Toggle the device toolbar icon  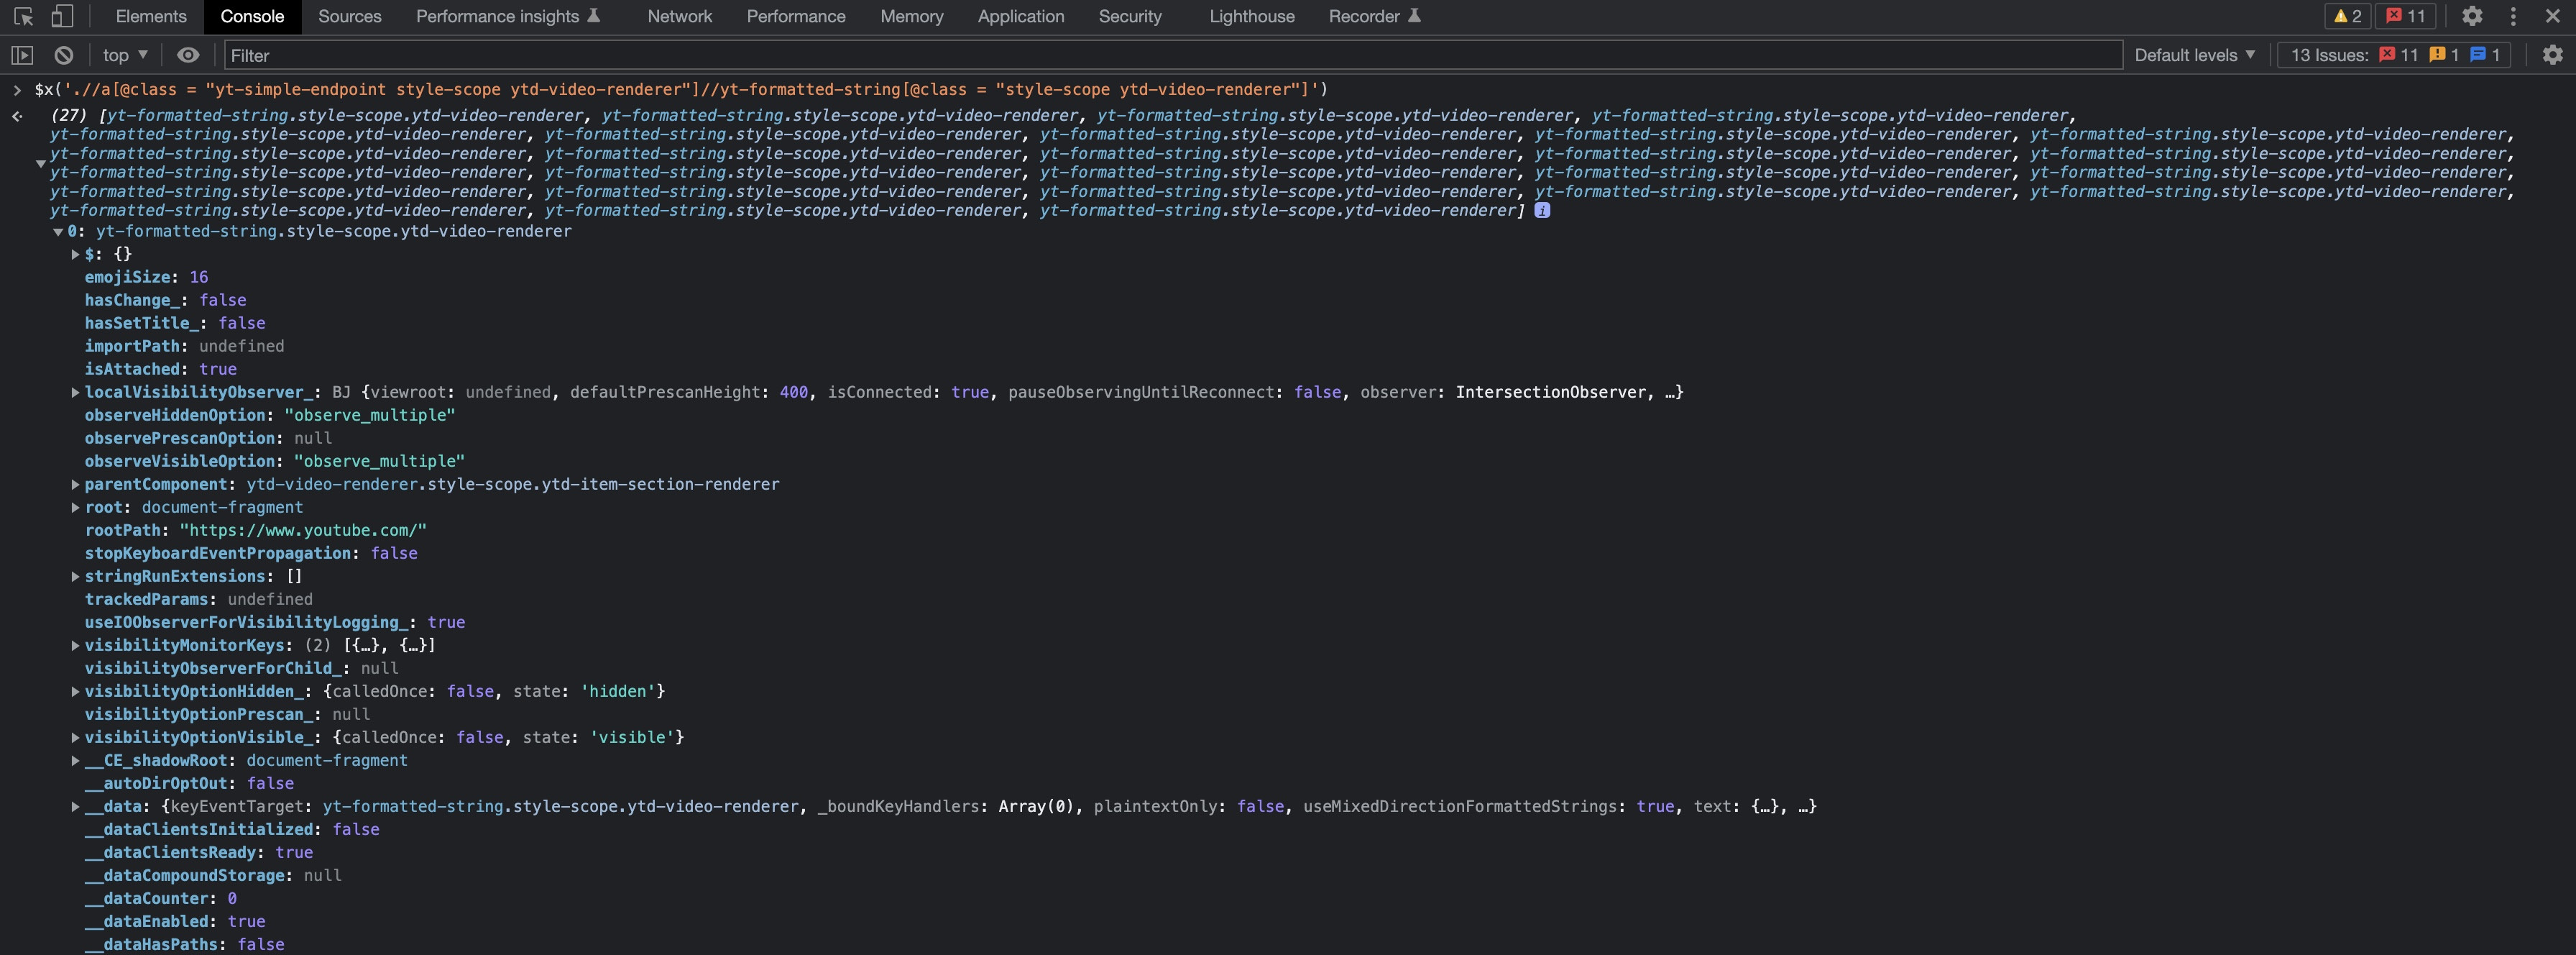[62, 16]
